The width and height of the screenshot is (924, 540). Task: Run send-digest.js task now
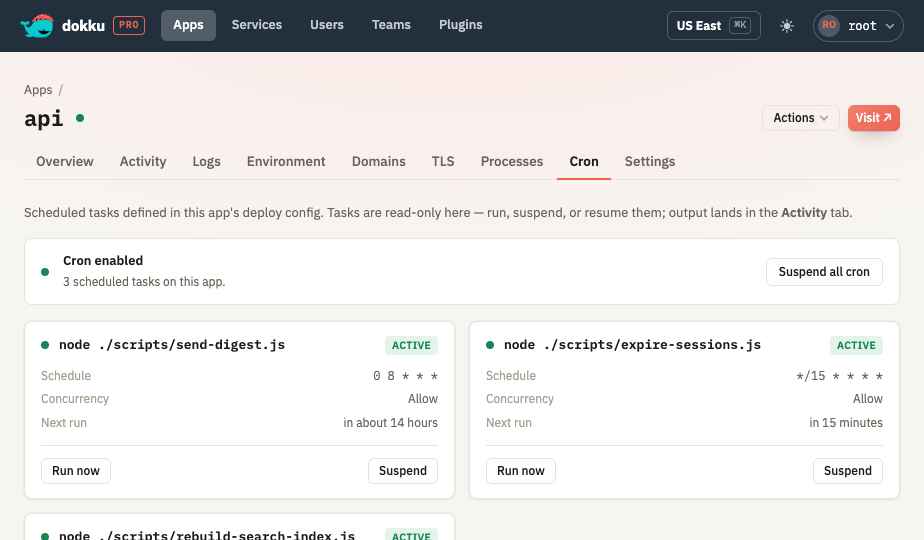click(76, 471)
